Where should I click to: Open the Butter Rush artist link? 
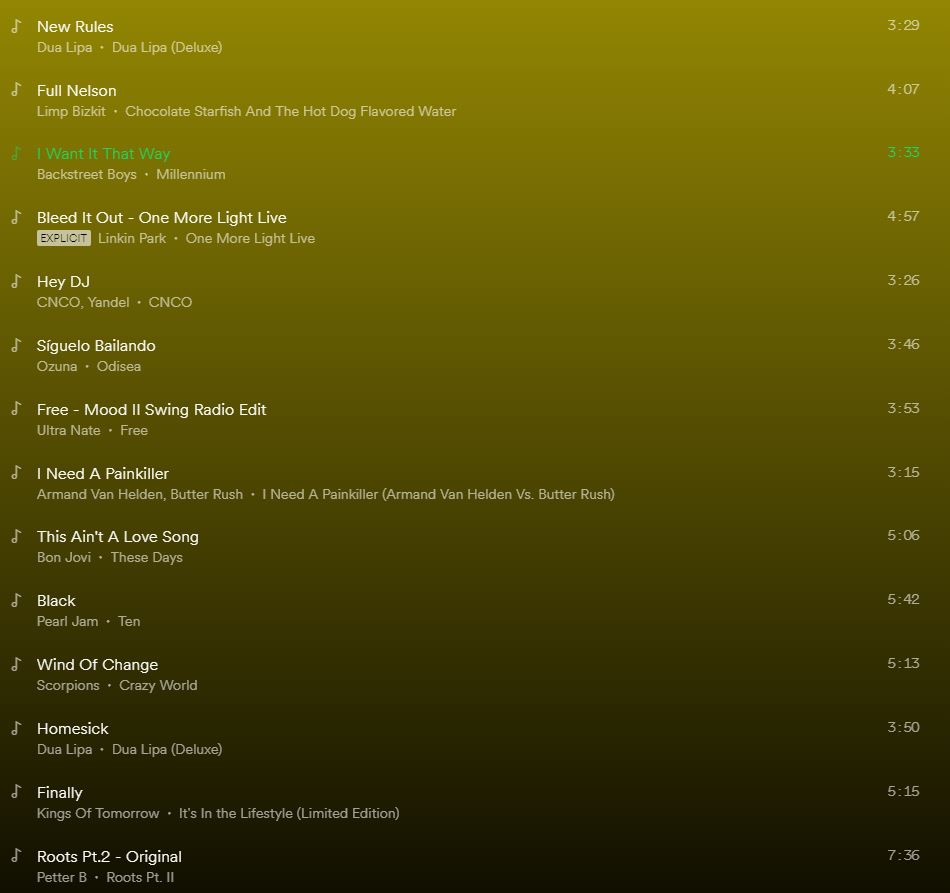click(x=207, y=494)
